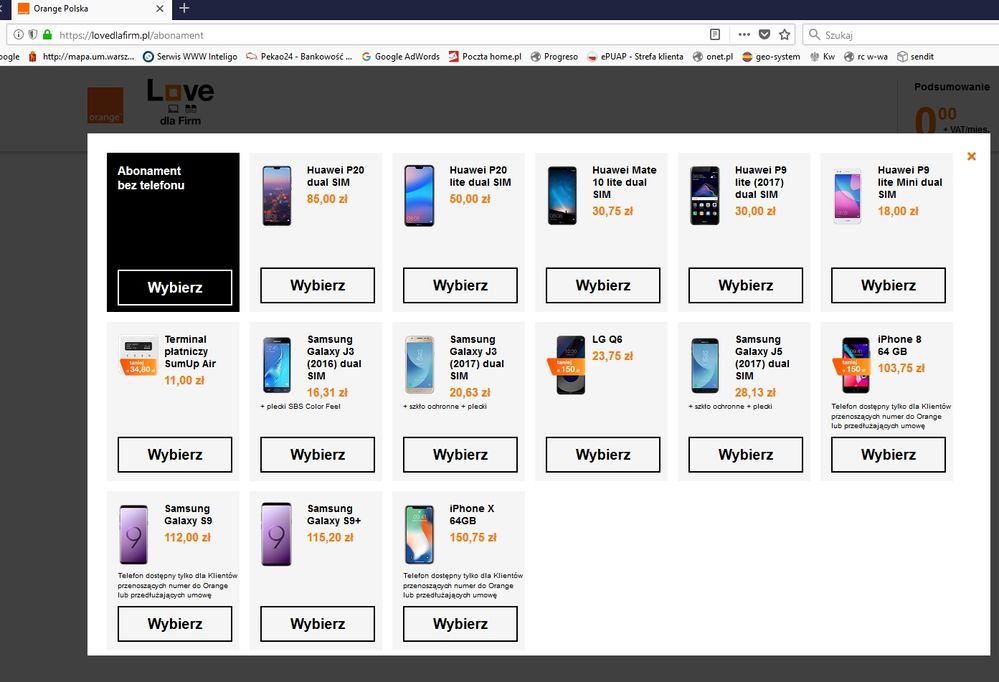999x682 pixels.
Task: Click the site information icon in address bar
Action: (18, 34)
